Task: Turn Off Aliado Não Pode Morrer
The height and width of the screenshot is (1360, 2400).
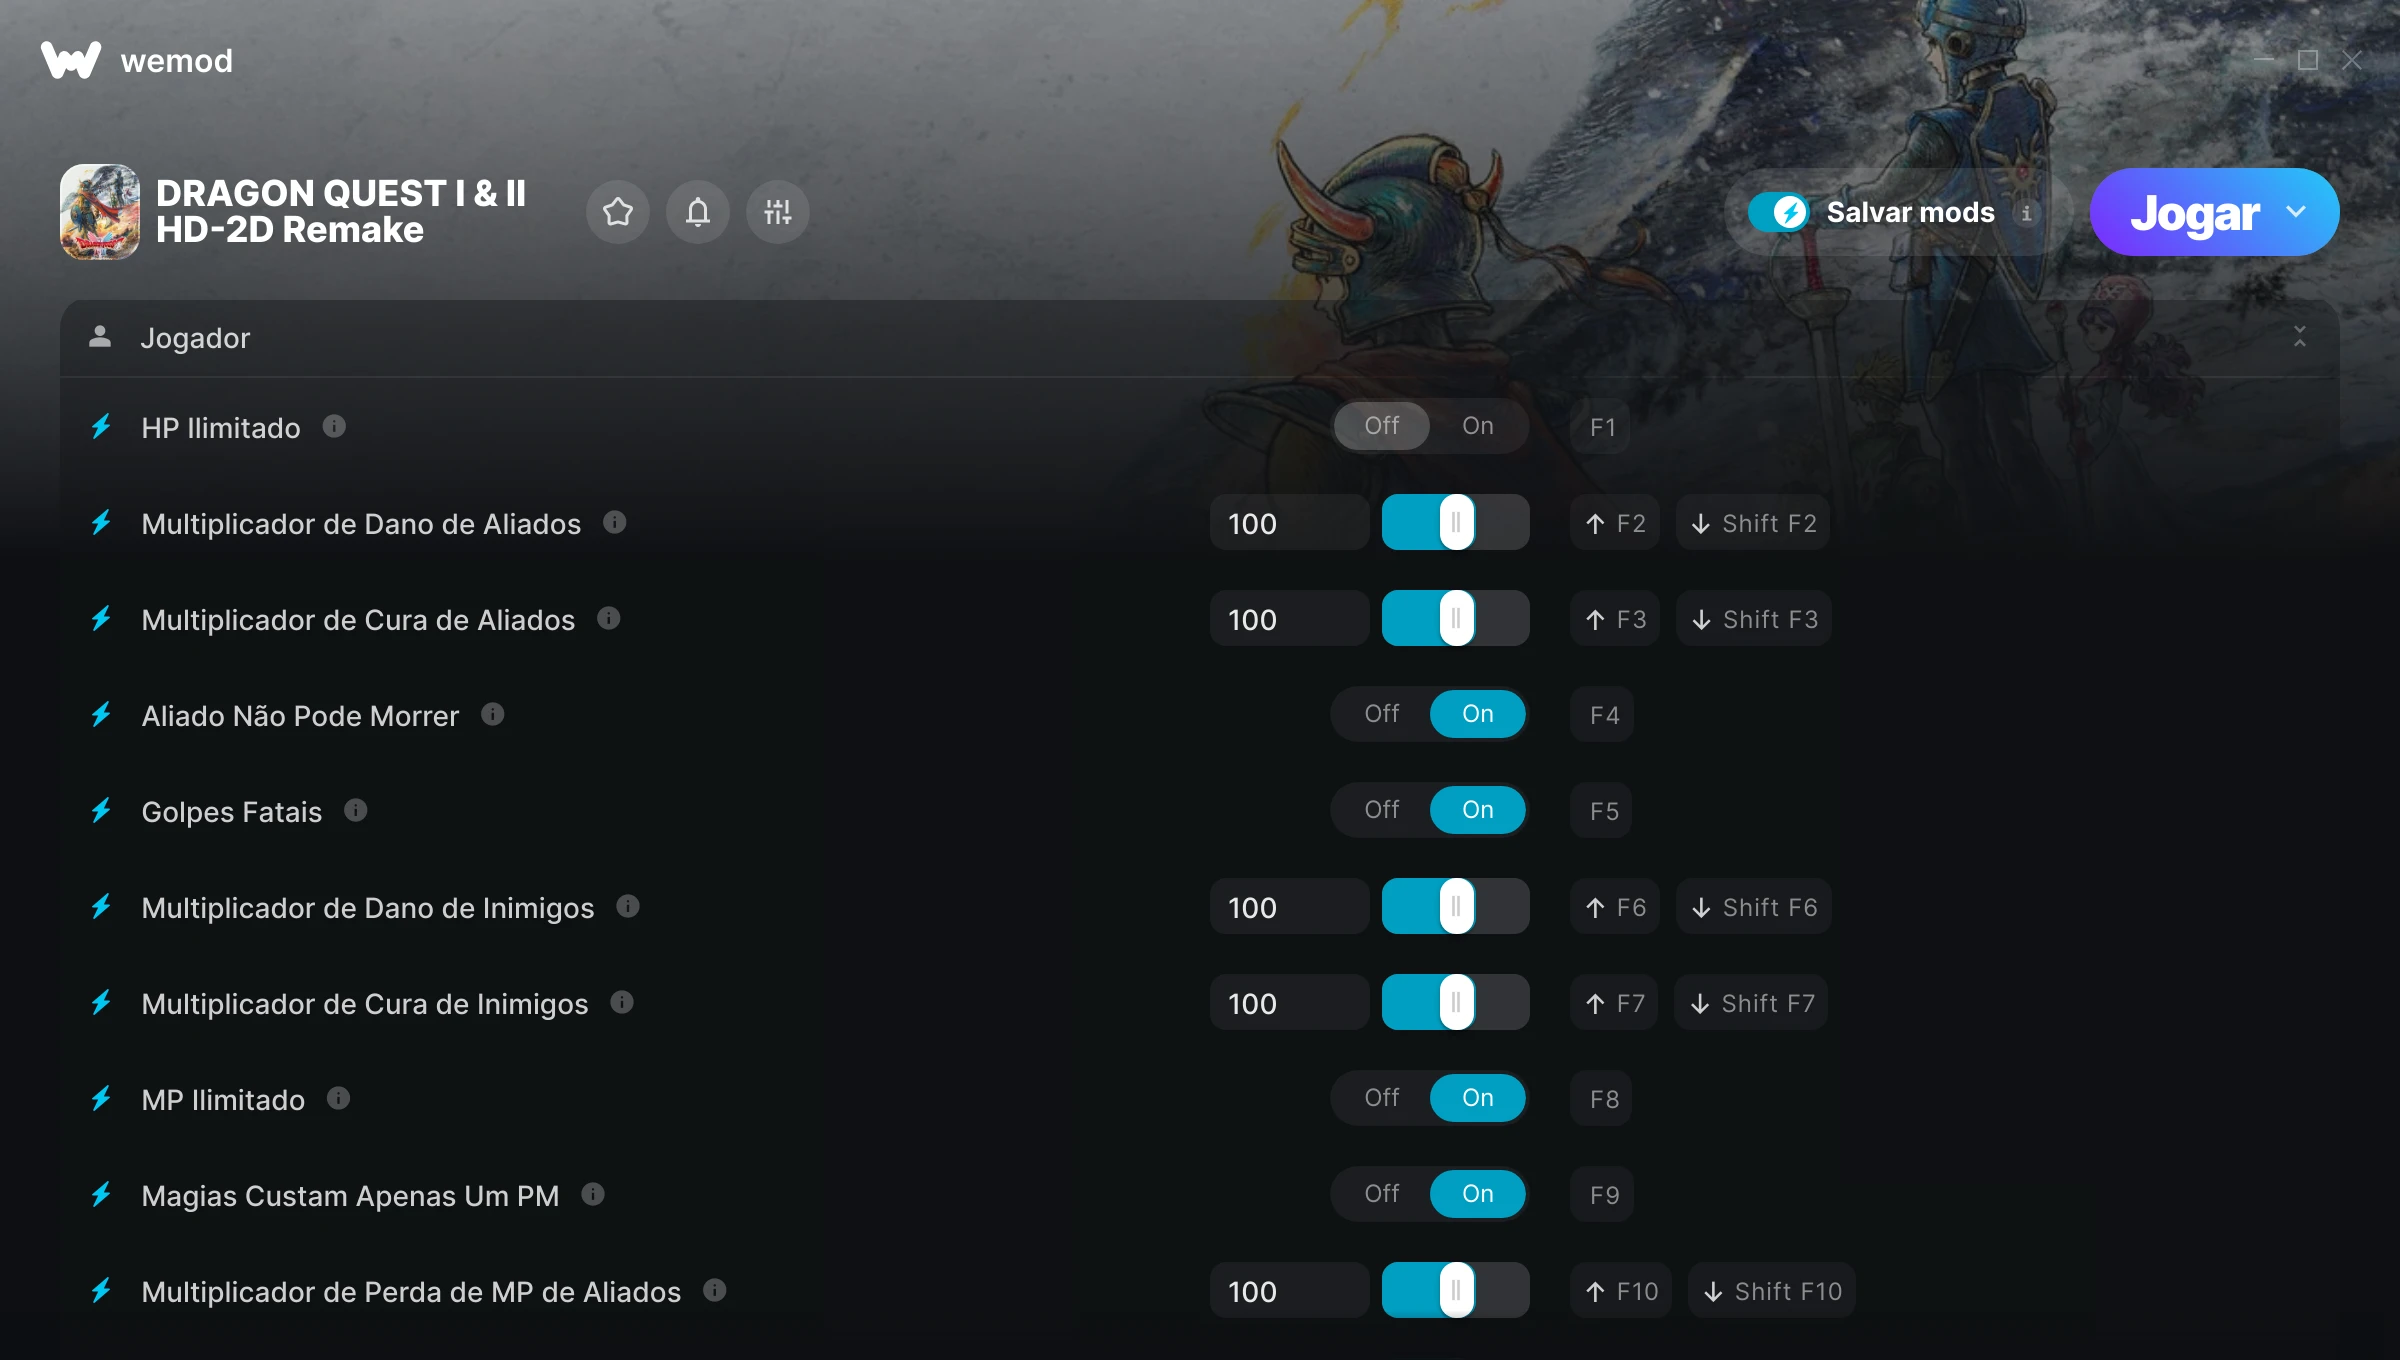Action: [1382, 714]
